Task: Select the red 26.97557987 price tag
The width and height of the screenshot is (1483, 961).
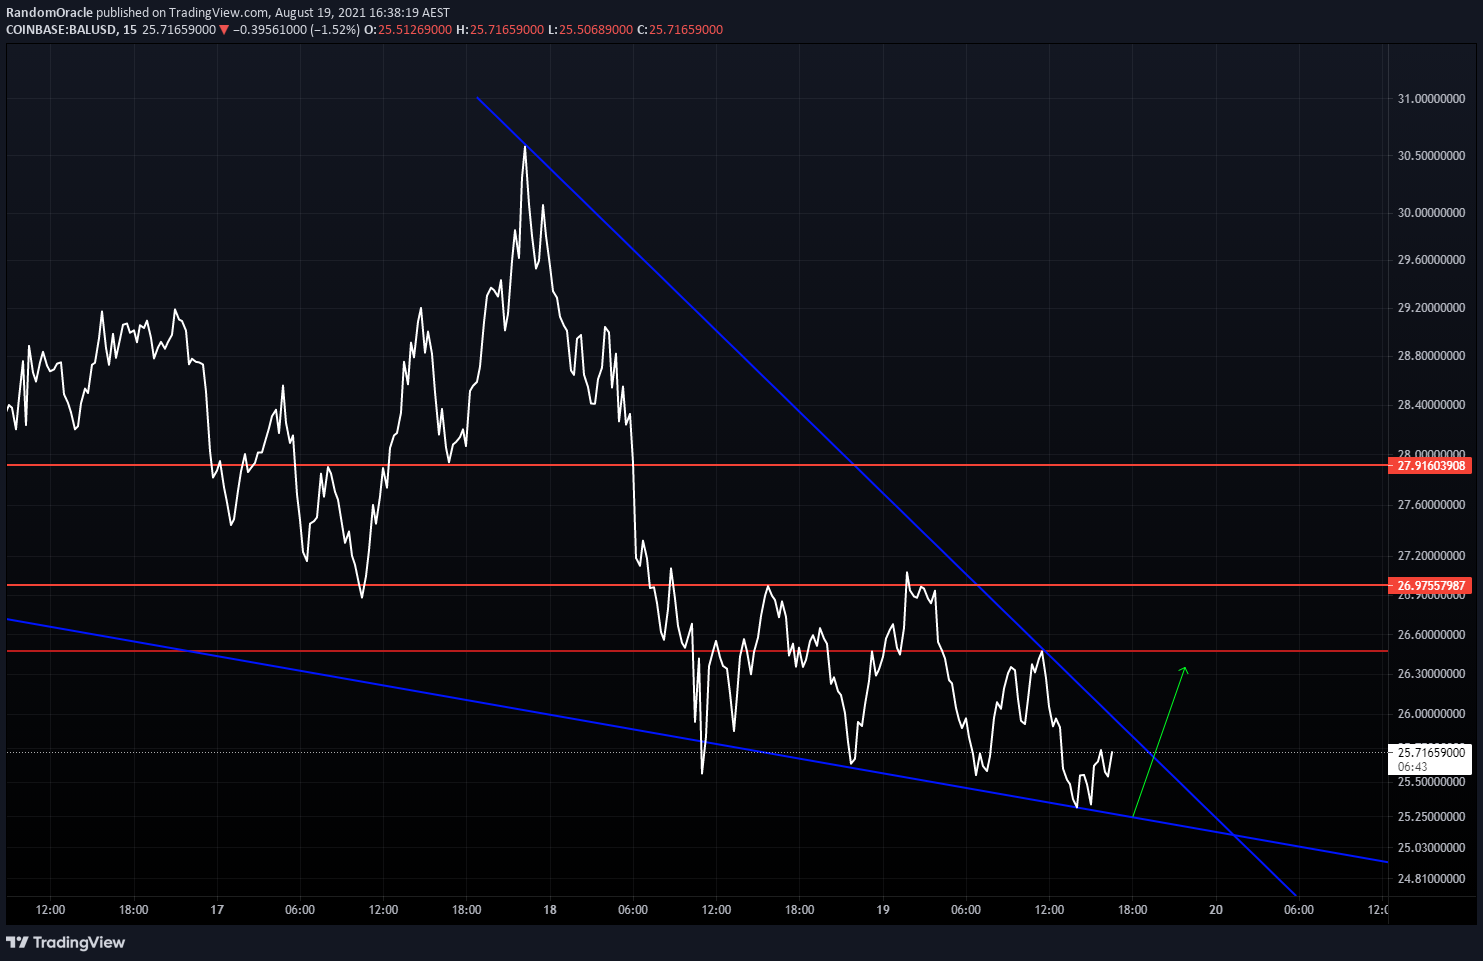Action: pos(1430,586)
